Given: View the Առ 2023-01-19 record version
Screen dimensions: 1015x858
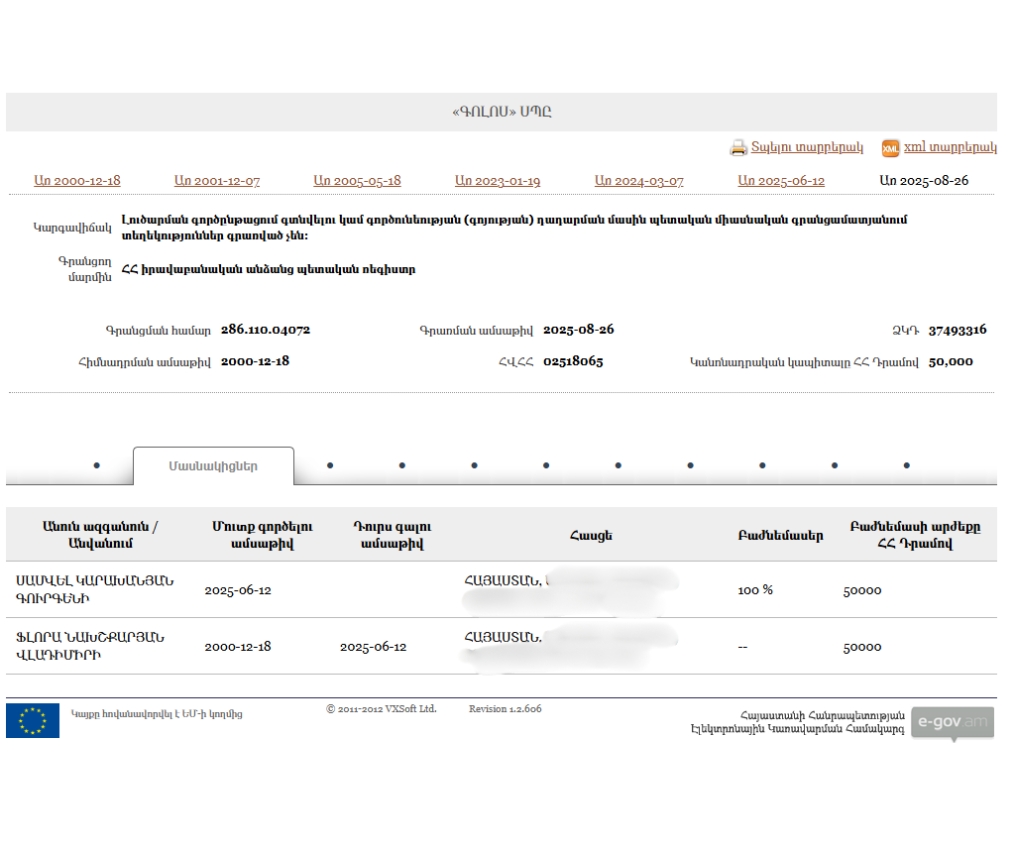Looking at the screenshot, I should [x=497, y=181].
